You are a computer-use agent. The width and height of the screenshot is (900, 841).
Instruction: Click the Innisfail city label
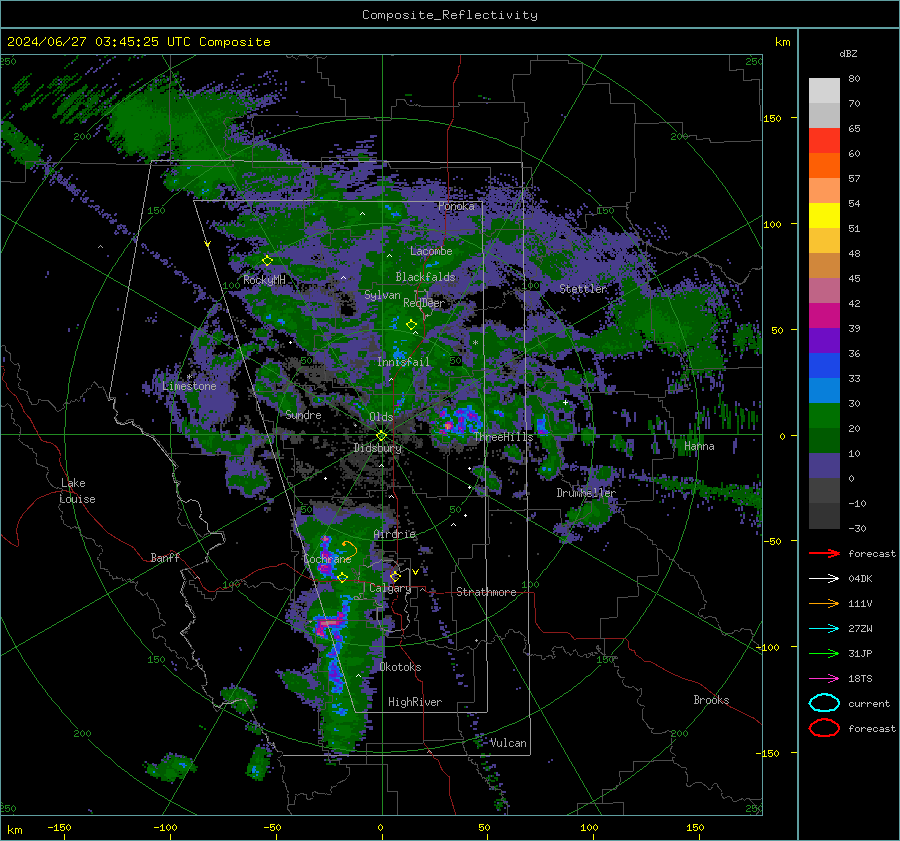click(403, 362)
